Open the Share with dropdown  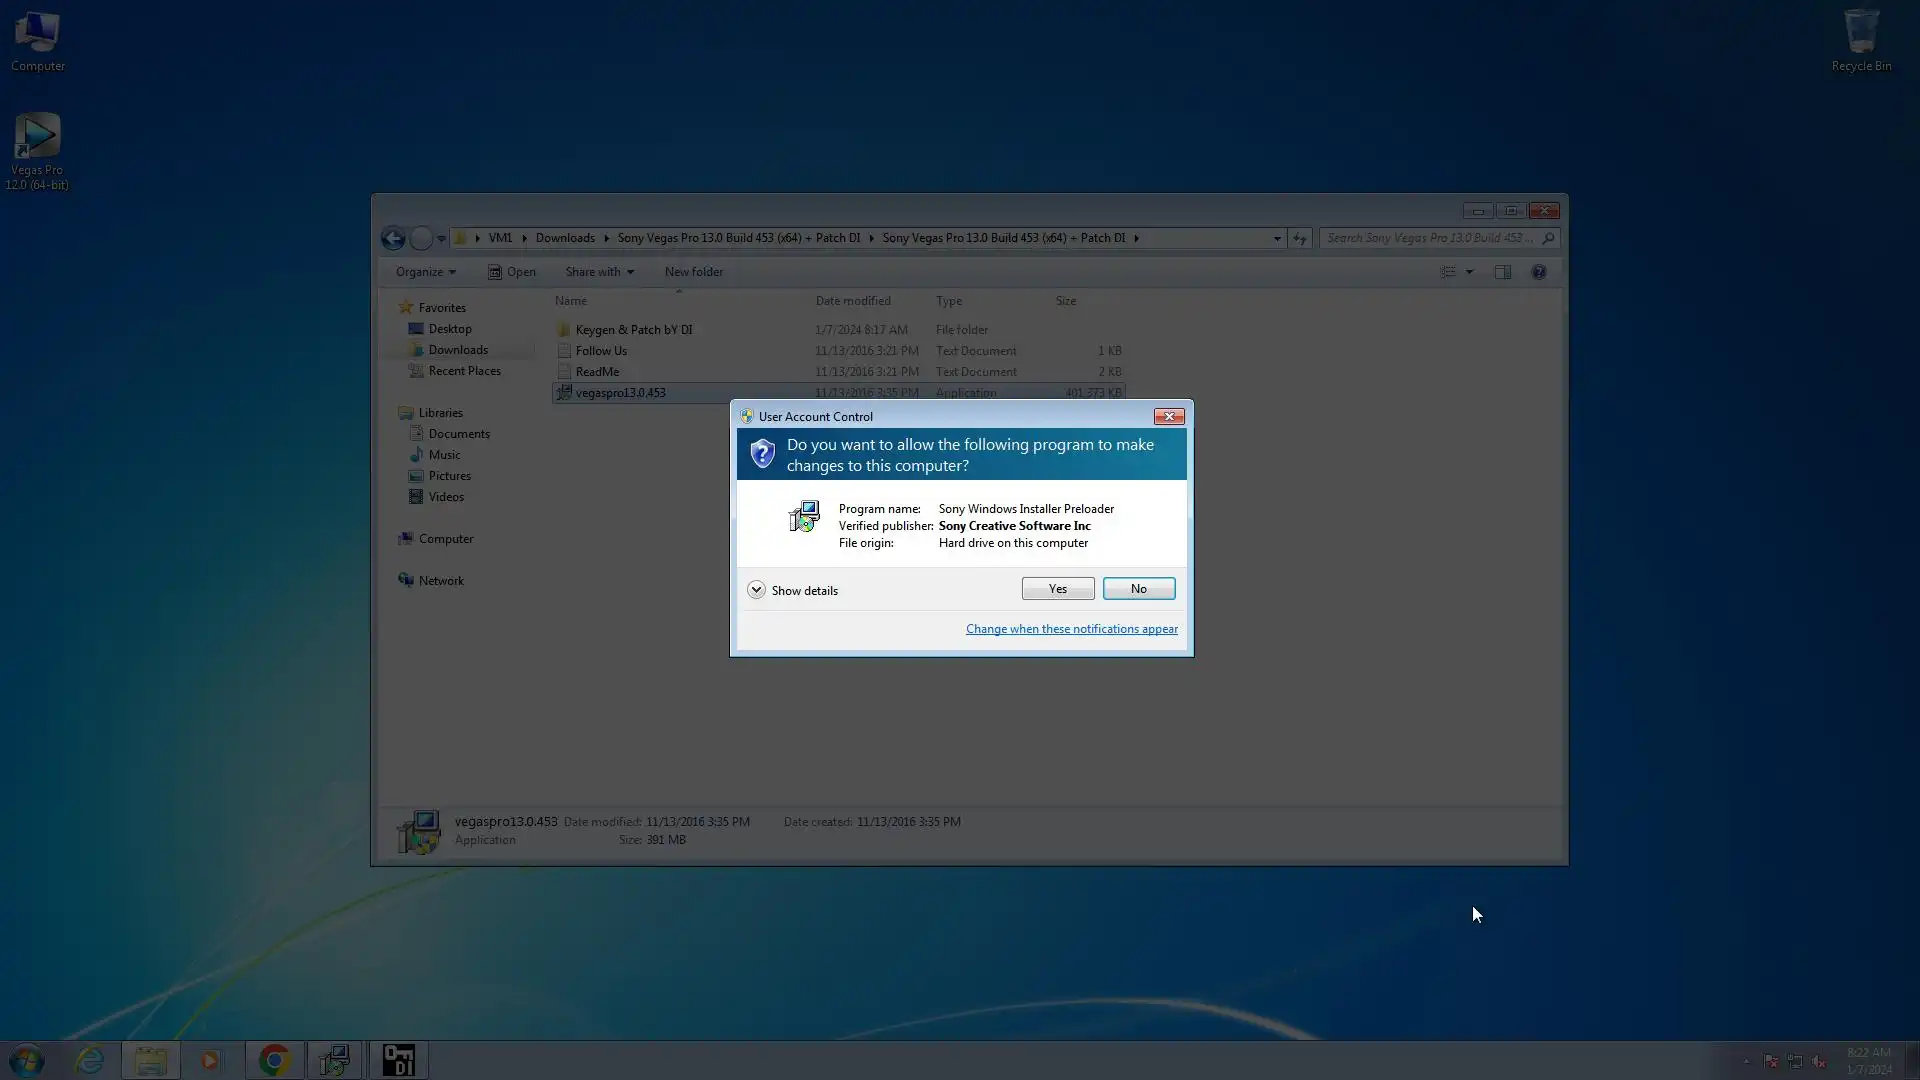click(x=599, y=272)
